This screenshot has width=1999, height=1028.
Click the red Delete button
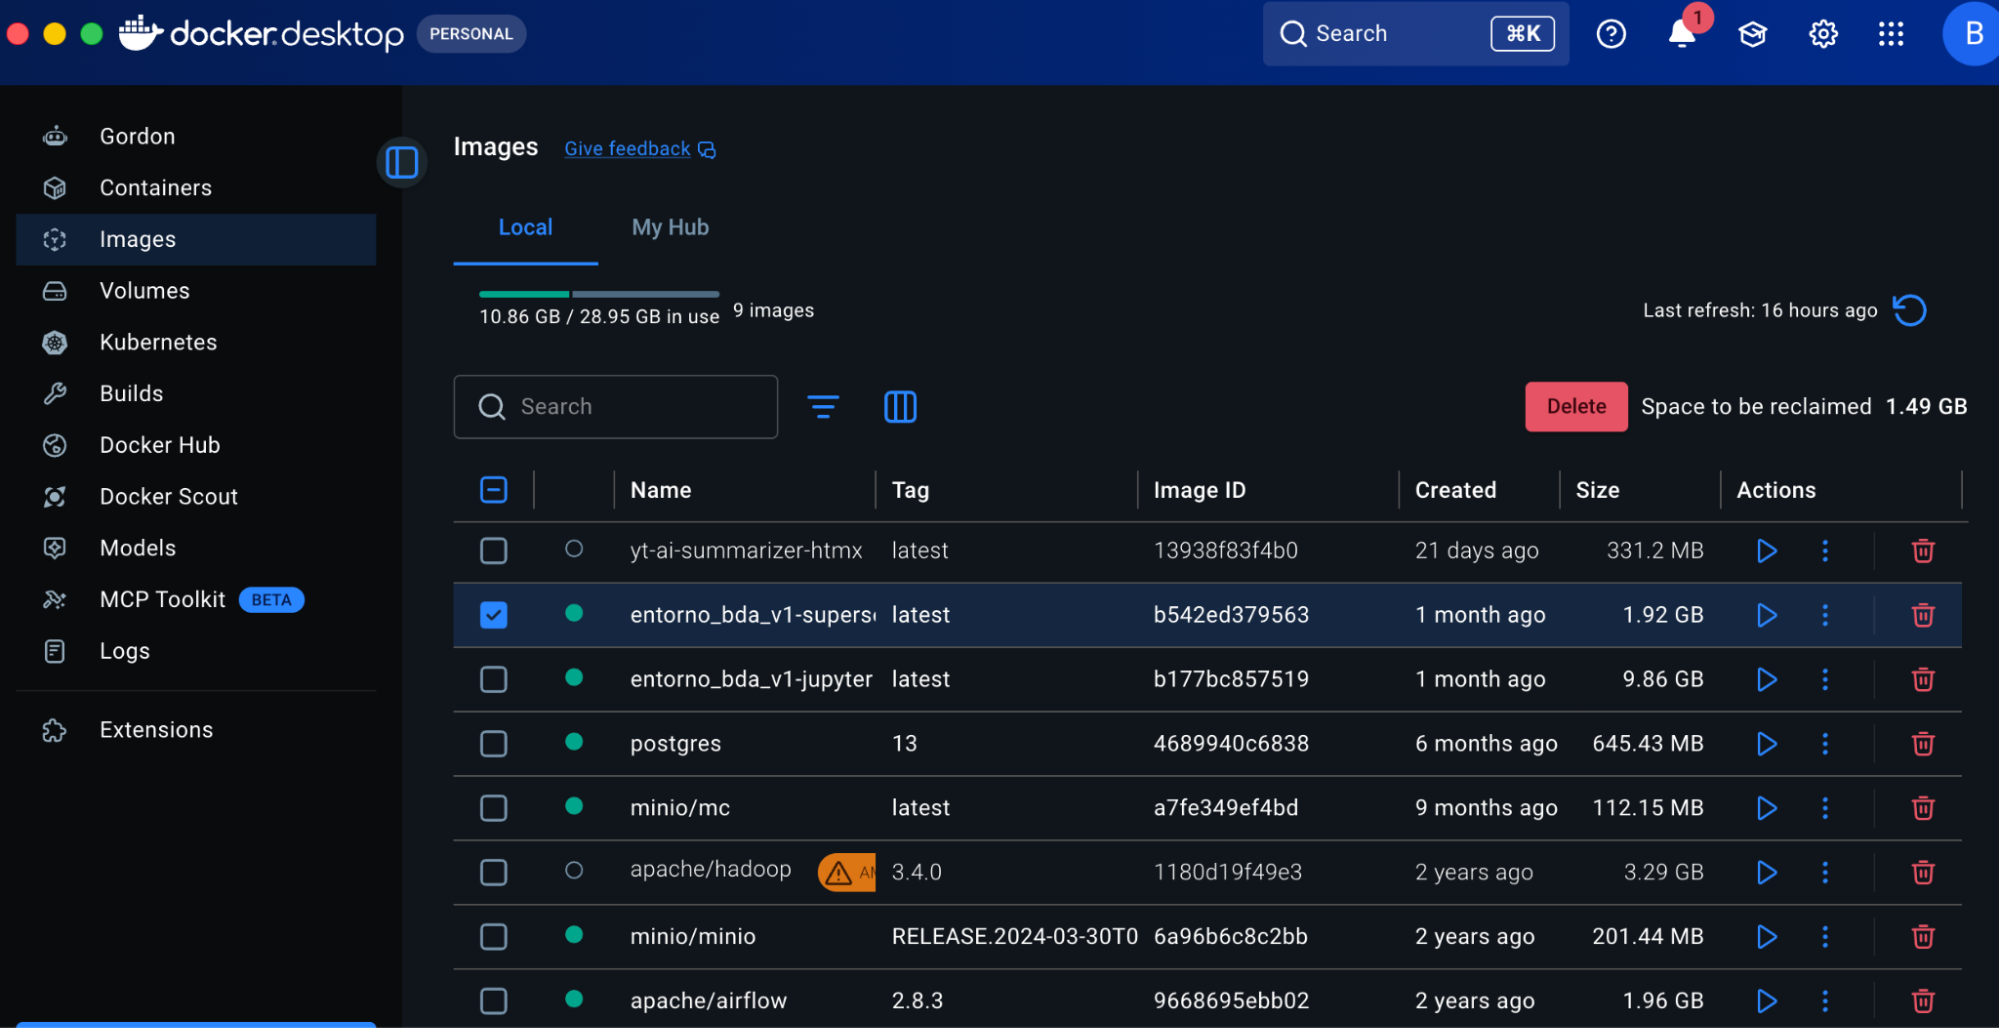(1576, 407)
